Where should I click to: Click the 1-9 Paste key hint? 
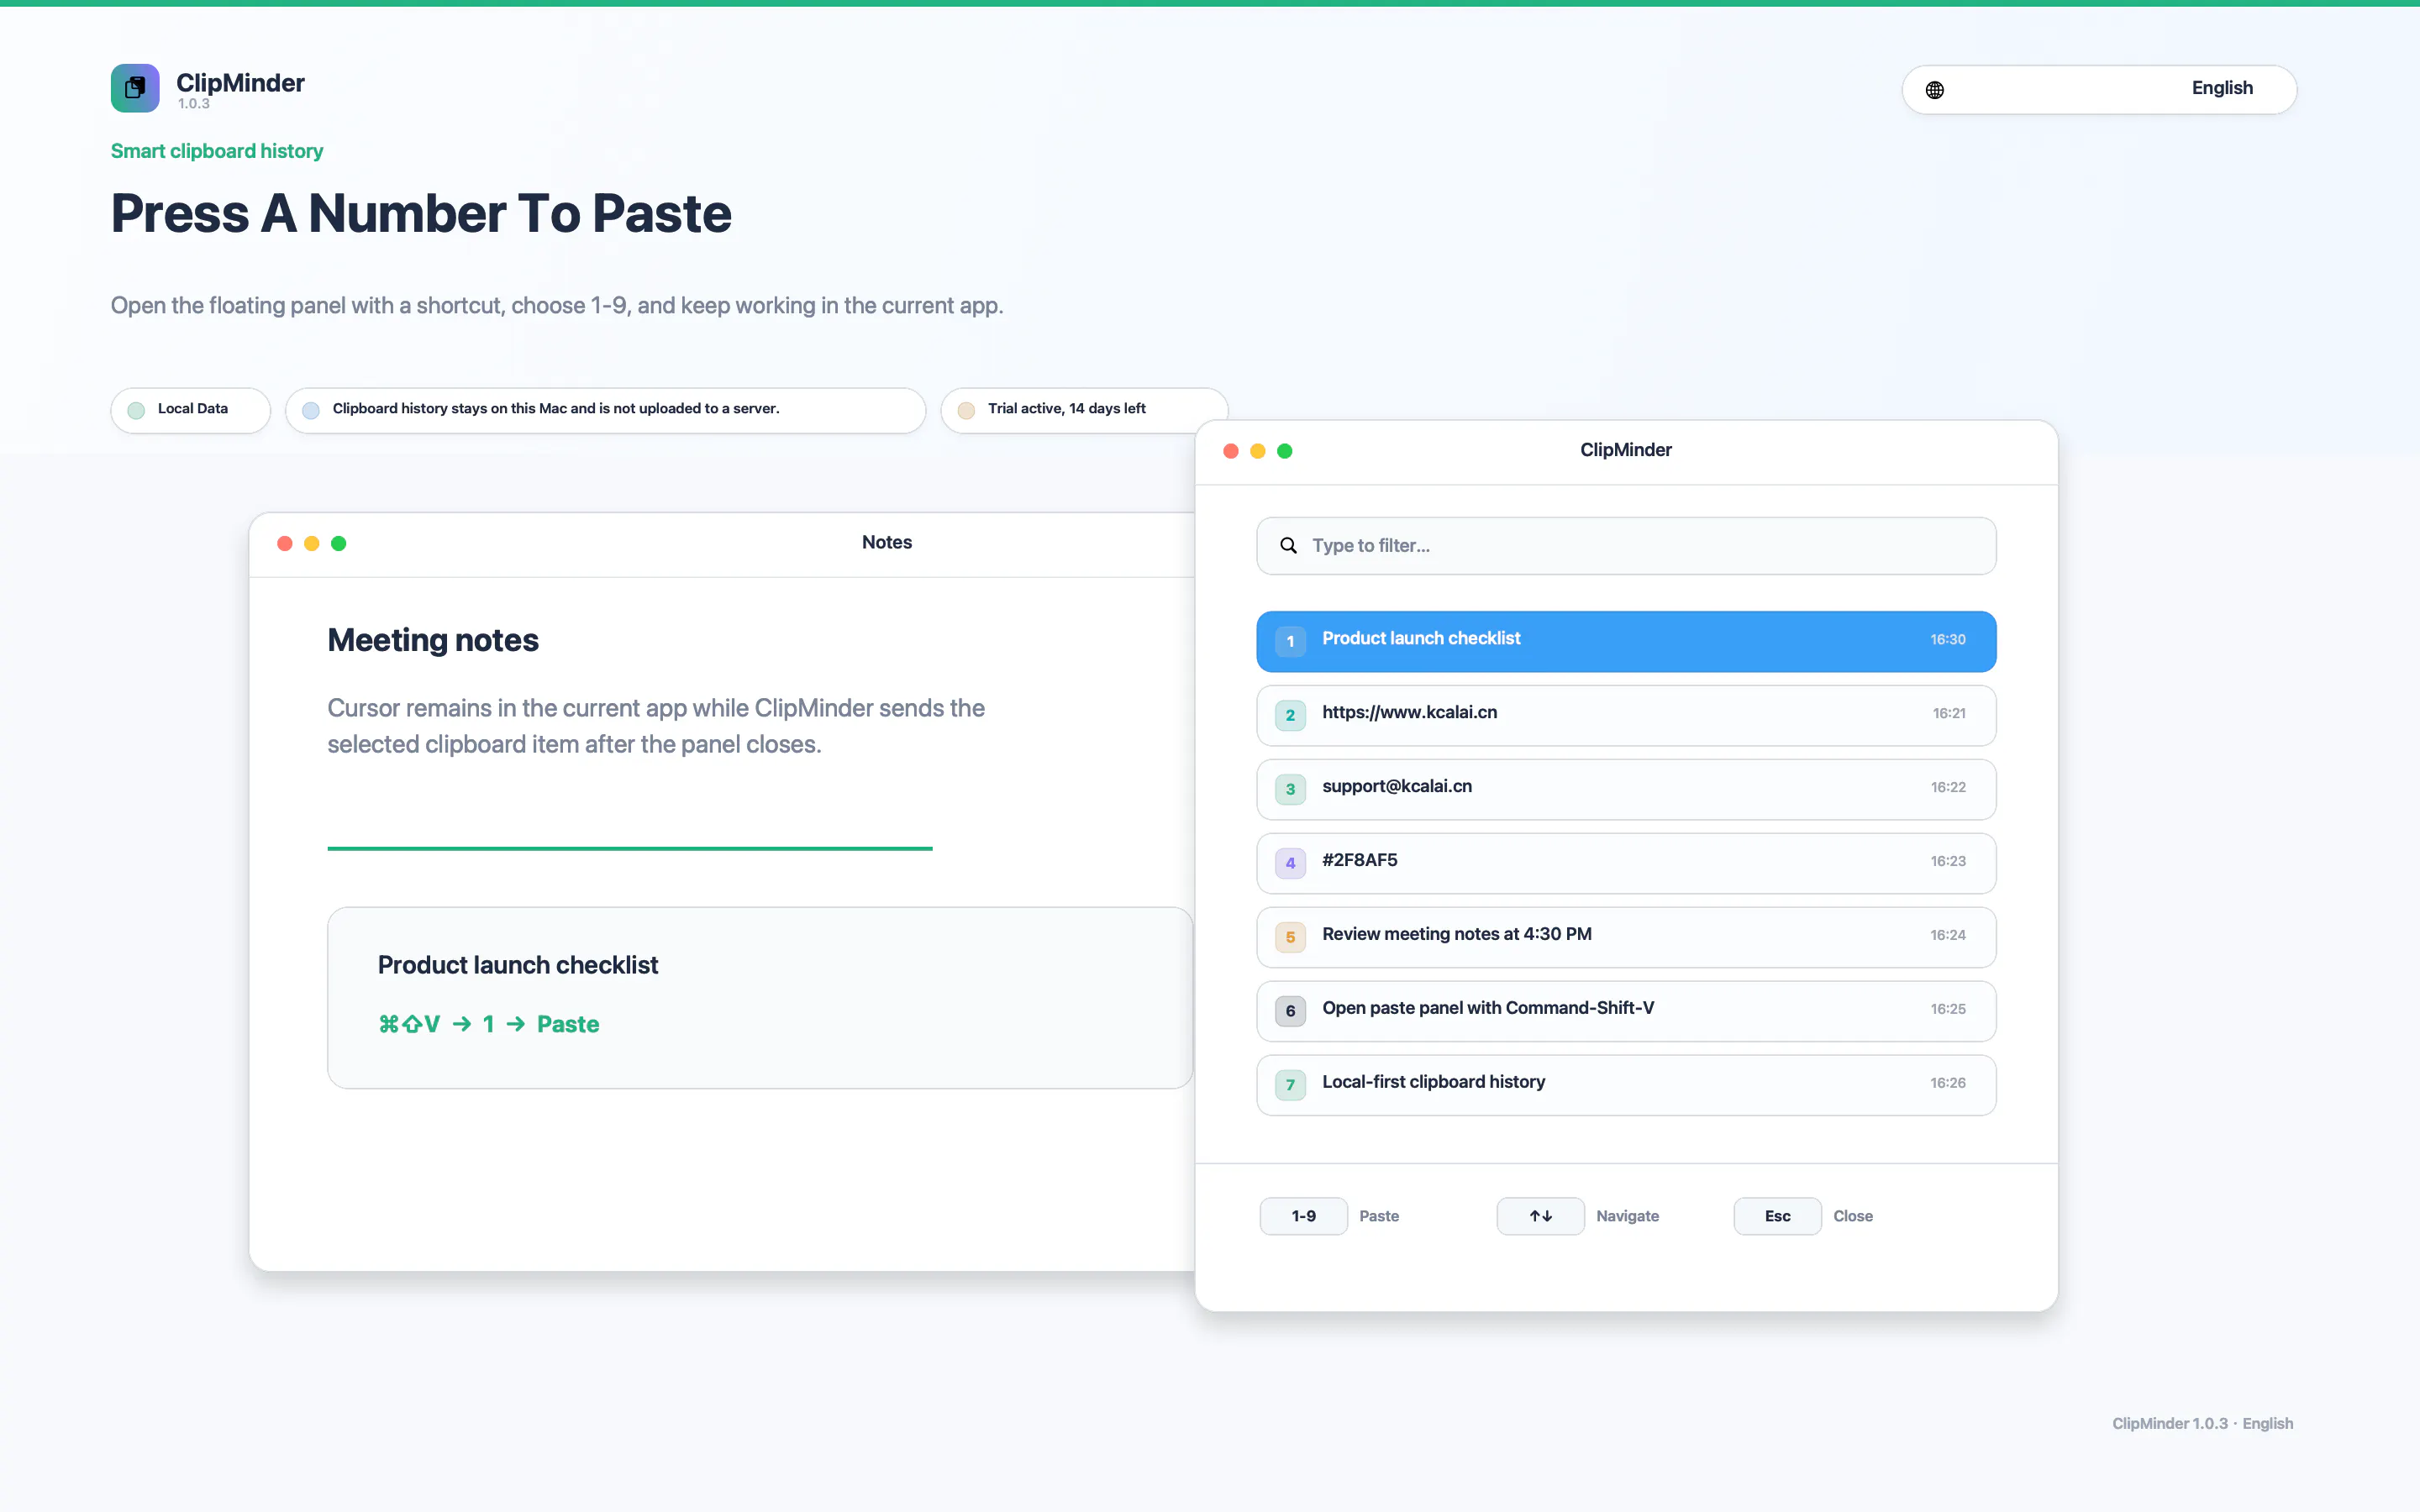pos(1303,1216)
